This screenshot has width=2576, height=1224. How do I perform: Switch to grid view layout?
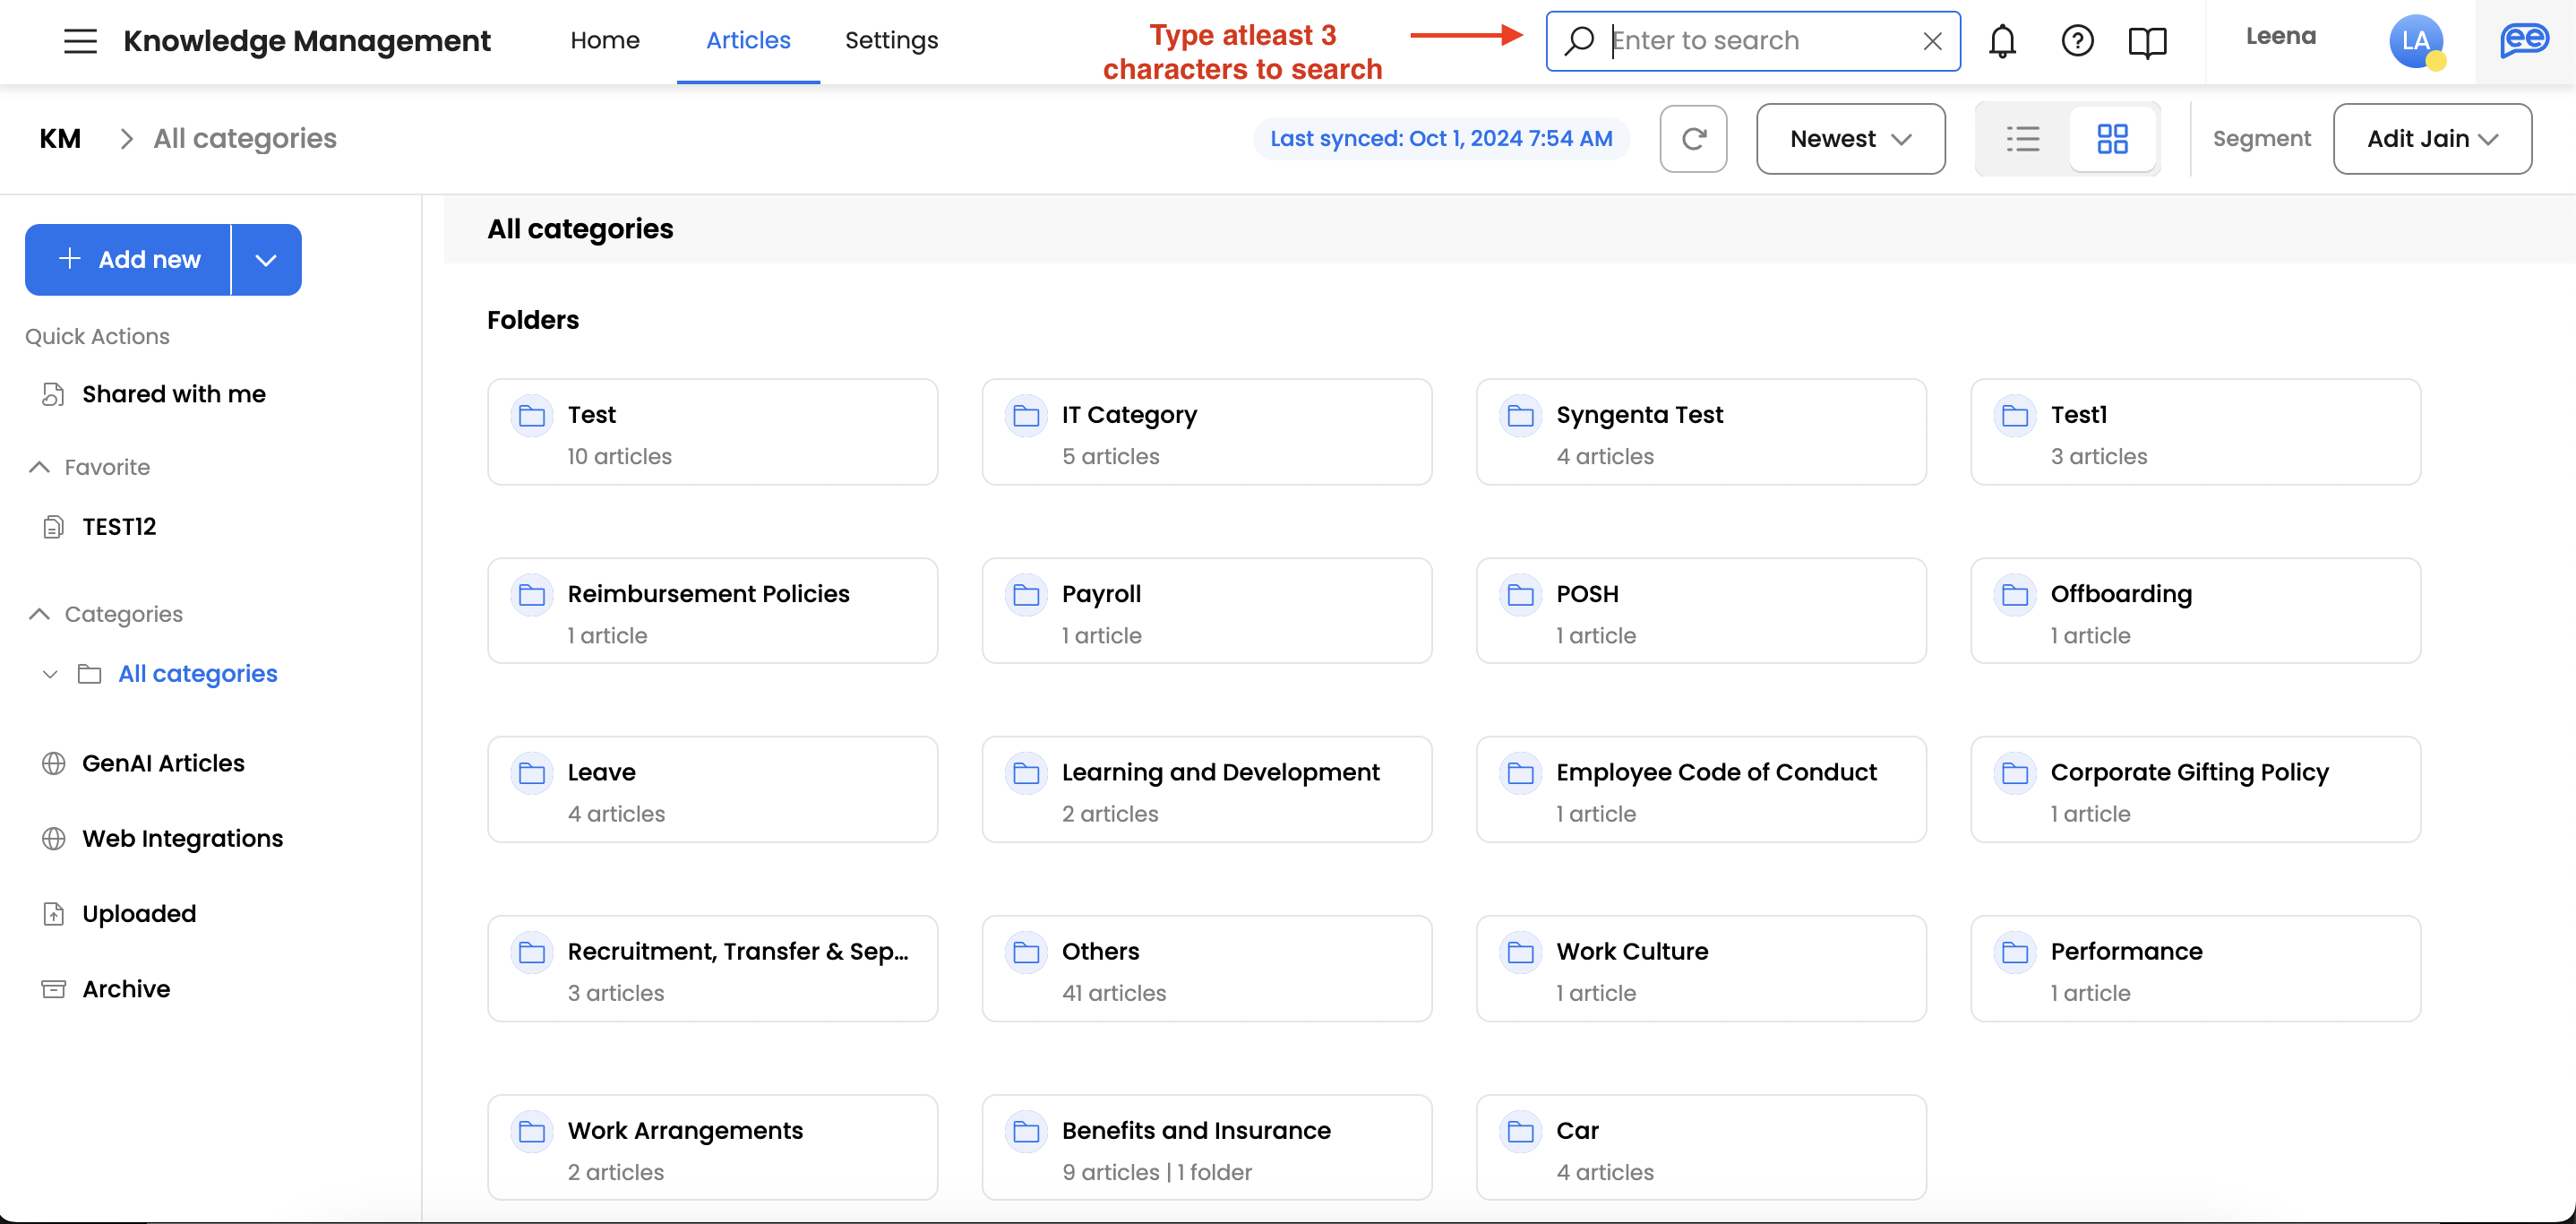2112,139
